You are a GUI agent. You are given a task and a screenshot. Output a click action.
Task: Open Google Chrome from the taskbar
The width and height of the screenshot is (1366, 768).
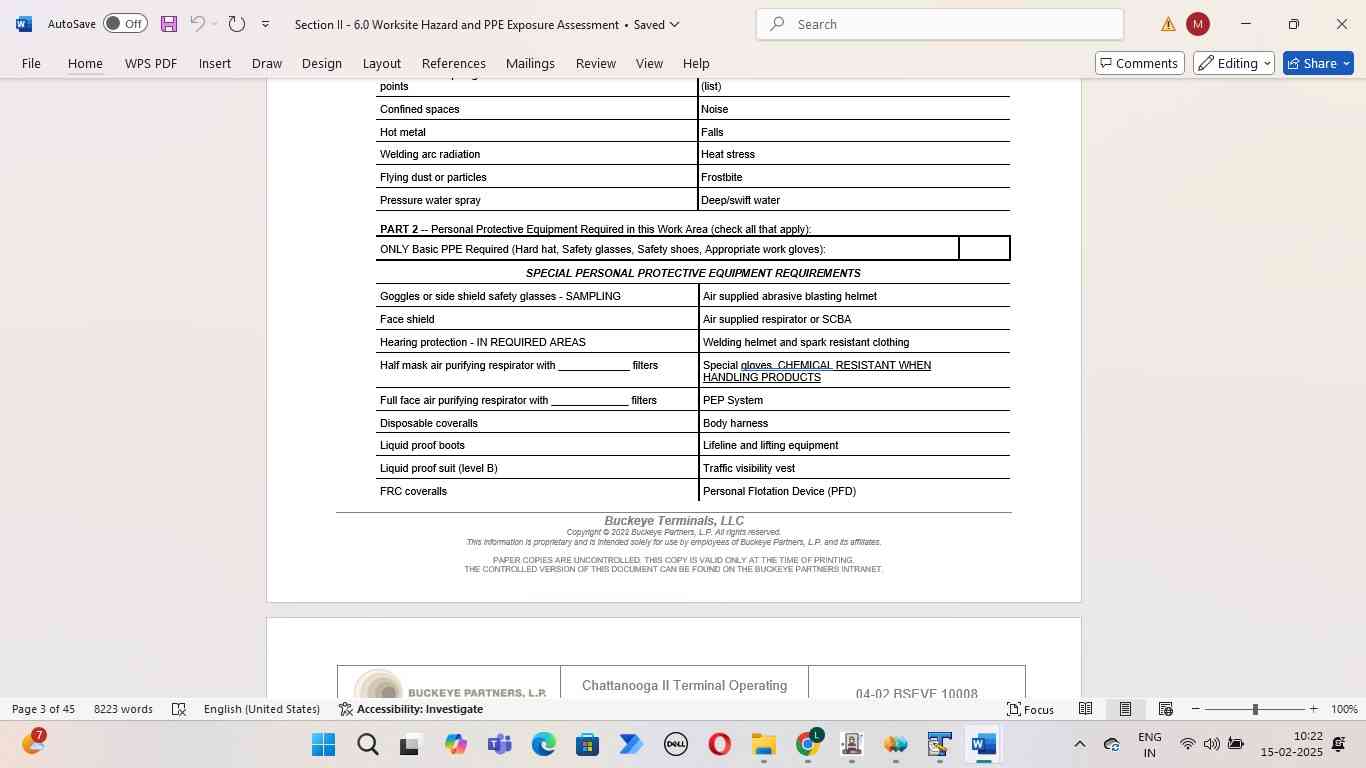pos(808,745)
